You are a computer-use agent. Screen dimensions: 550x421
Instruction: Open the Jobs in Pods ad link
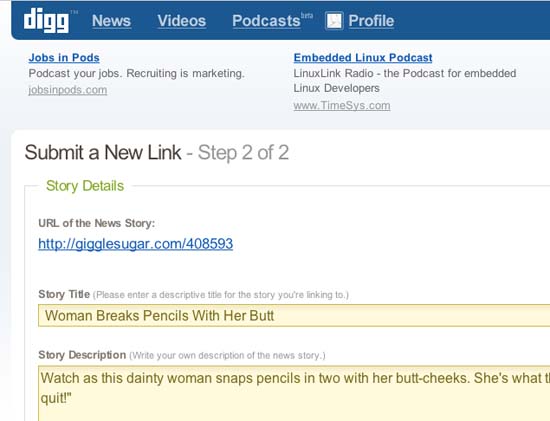pyautogui.click(x=64, y=58)
